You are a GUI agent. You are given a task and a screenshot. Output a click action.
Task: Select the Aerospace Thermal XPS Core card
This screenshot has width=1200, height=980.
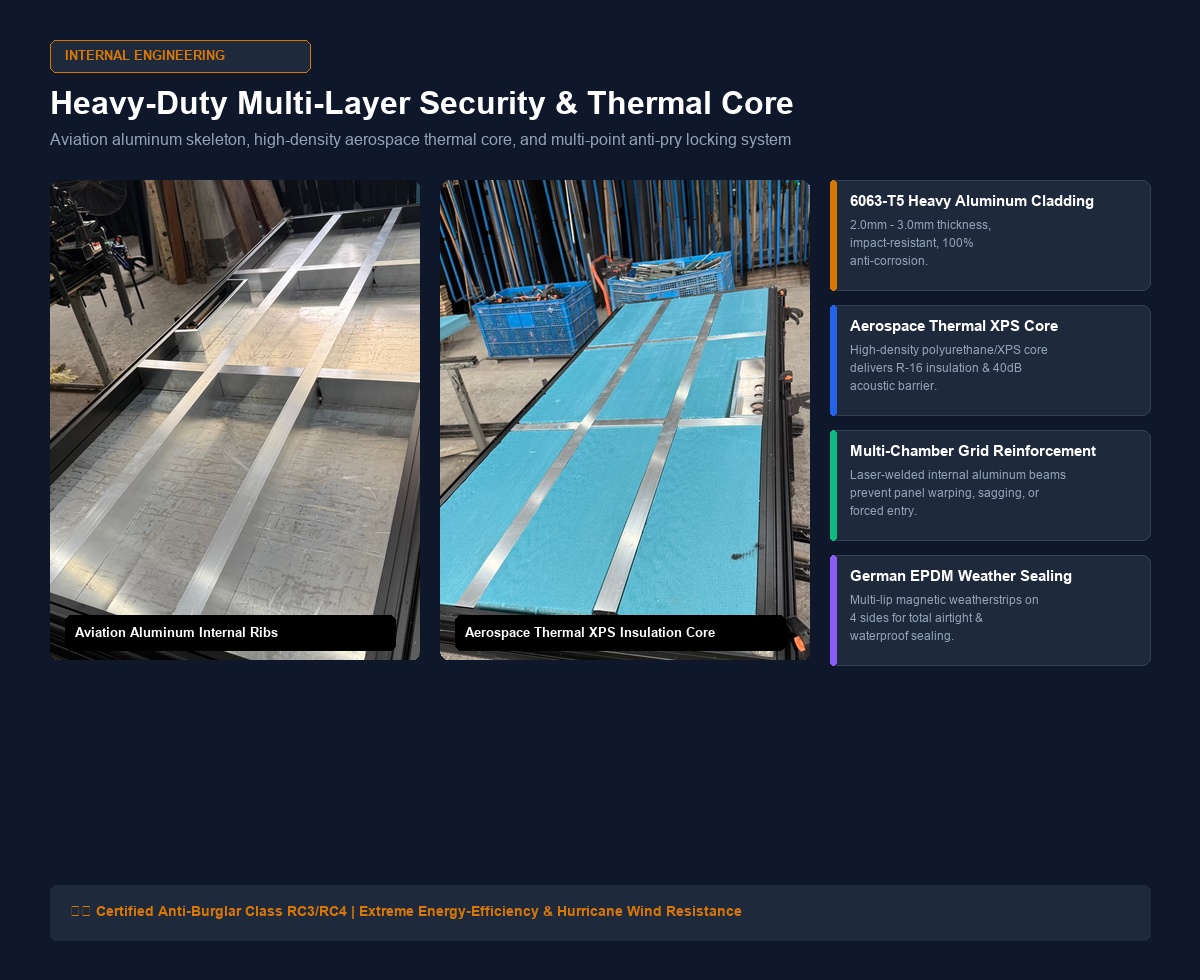pos(990,361)
